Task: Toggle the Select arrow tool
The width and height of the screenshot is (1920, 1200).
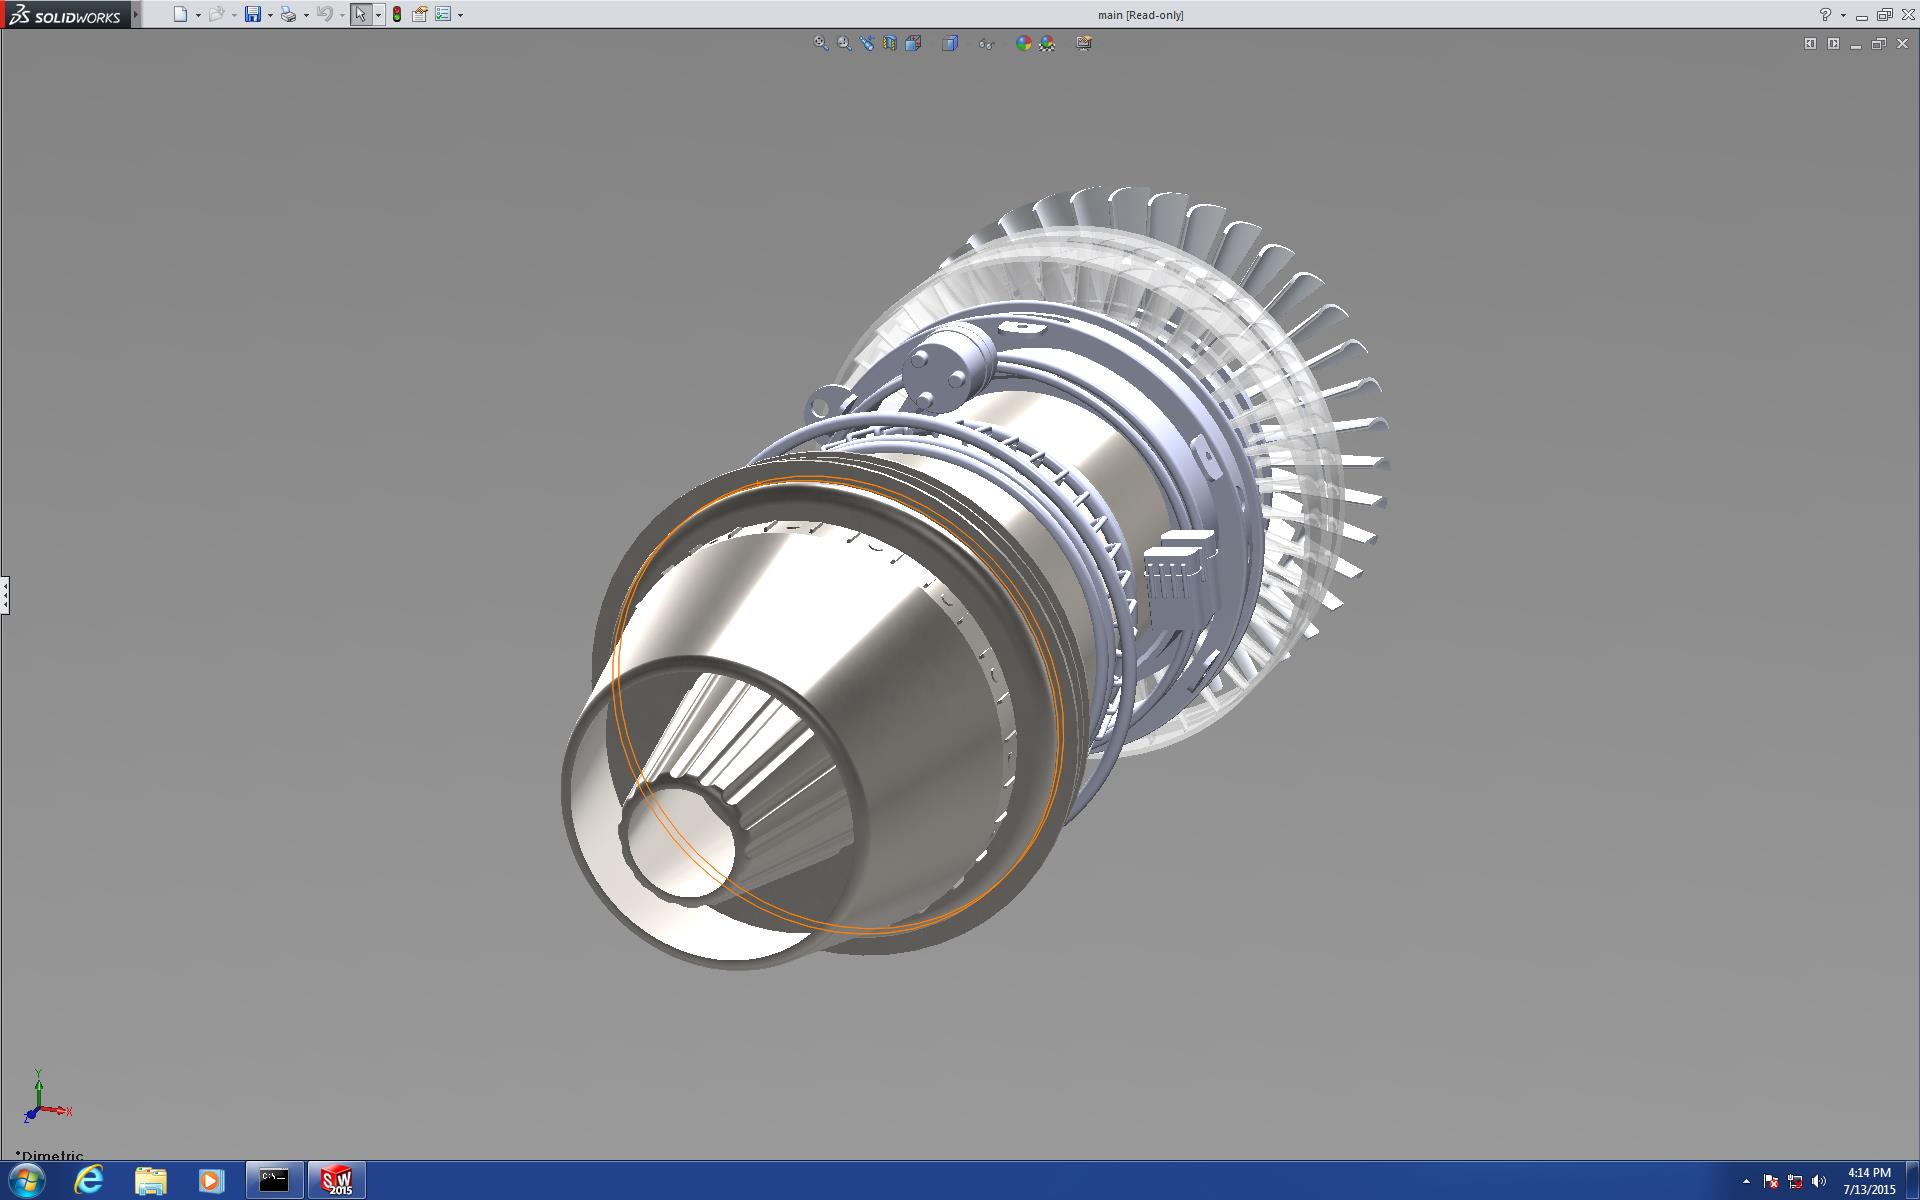Action: 360,14
